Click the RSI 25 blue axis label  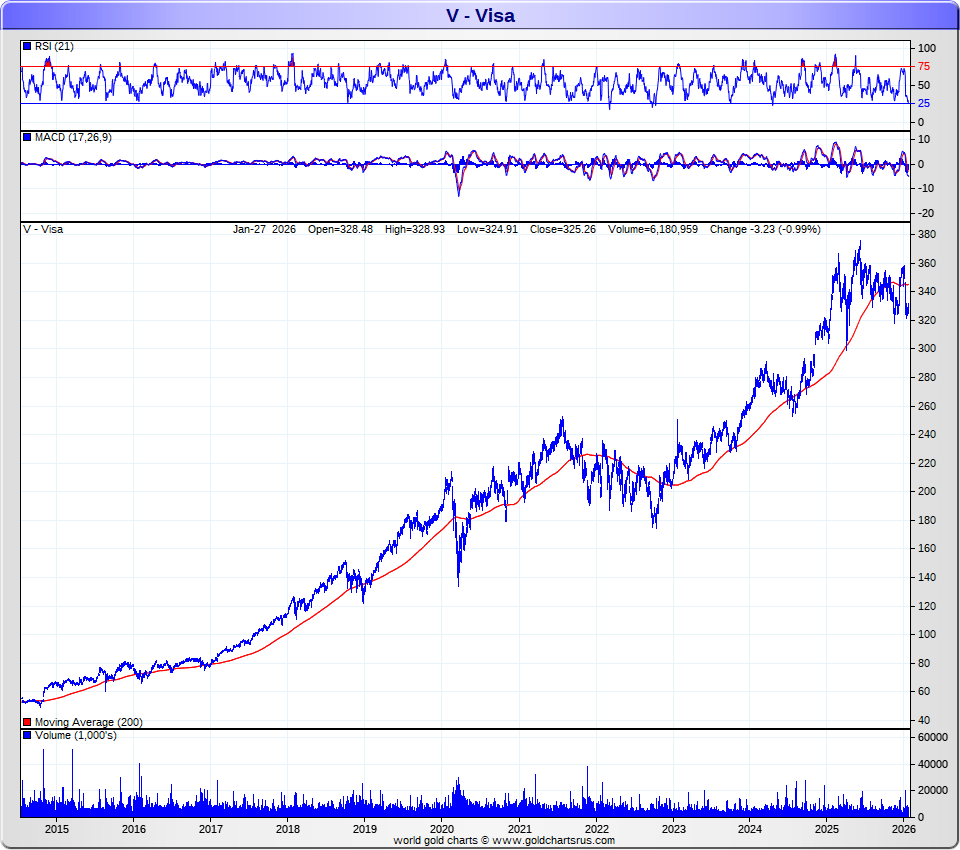(923, 103)
